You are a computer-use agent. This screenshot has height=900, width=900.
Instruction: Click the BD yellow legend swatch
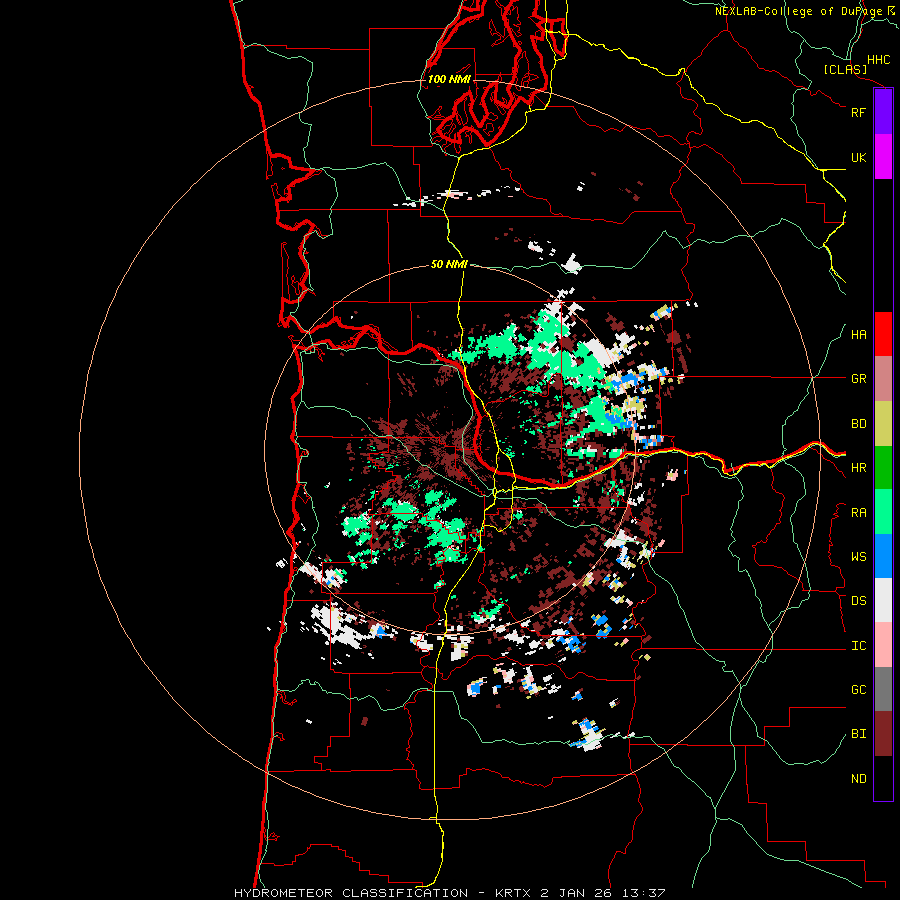tap(883, 424)
